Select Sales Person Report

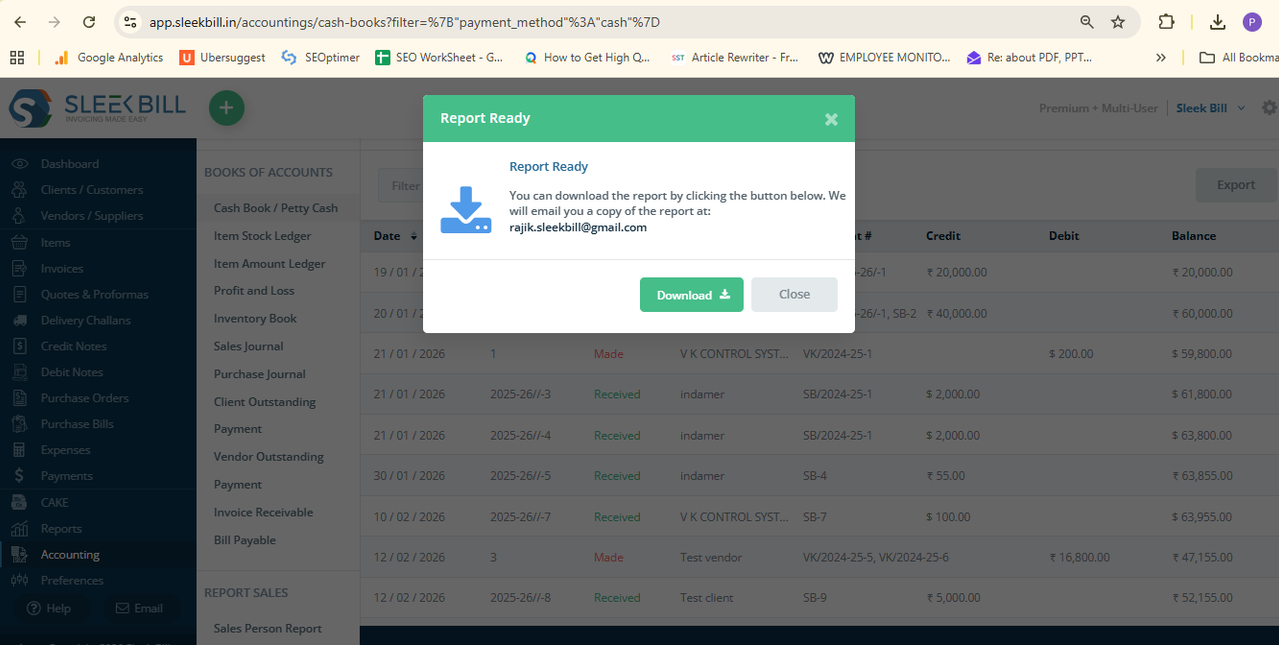[268, 628]
